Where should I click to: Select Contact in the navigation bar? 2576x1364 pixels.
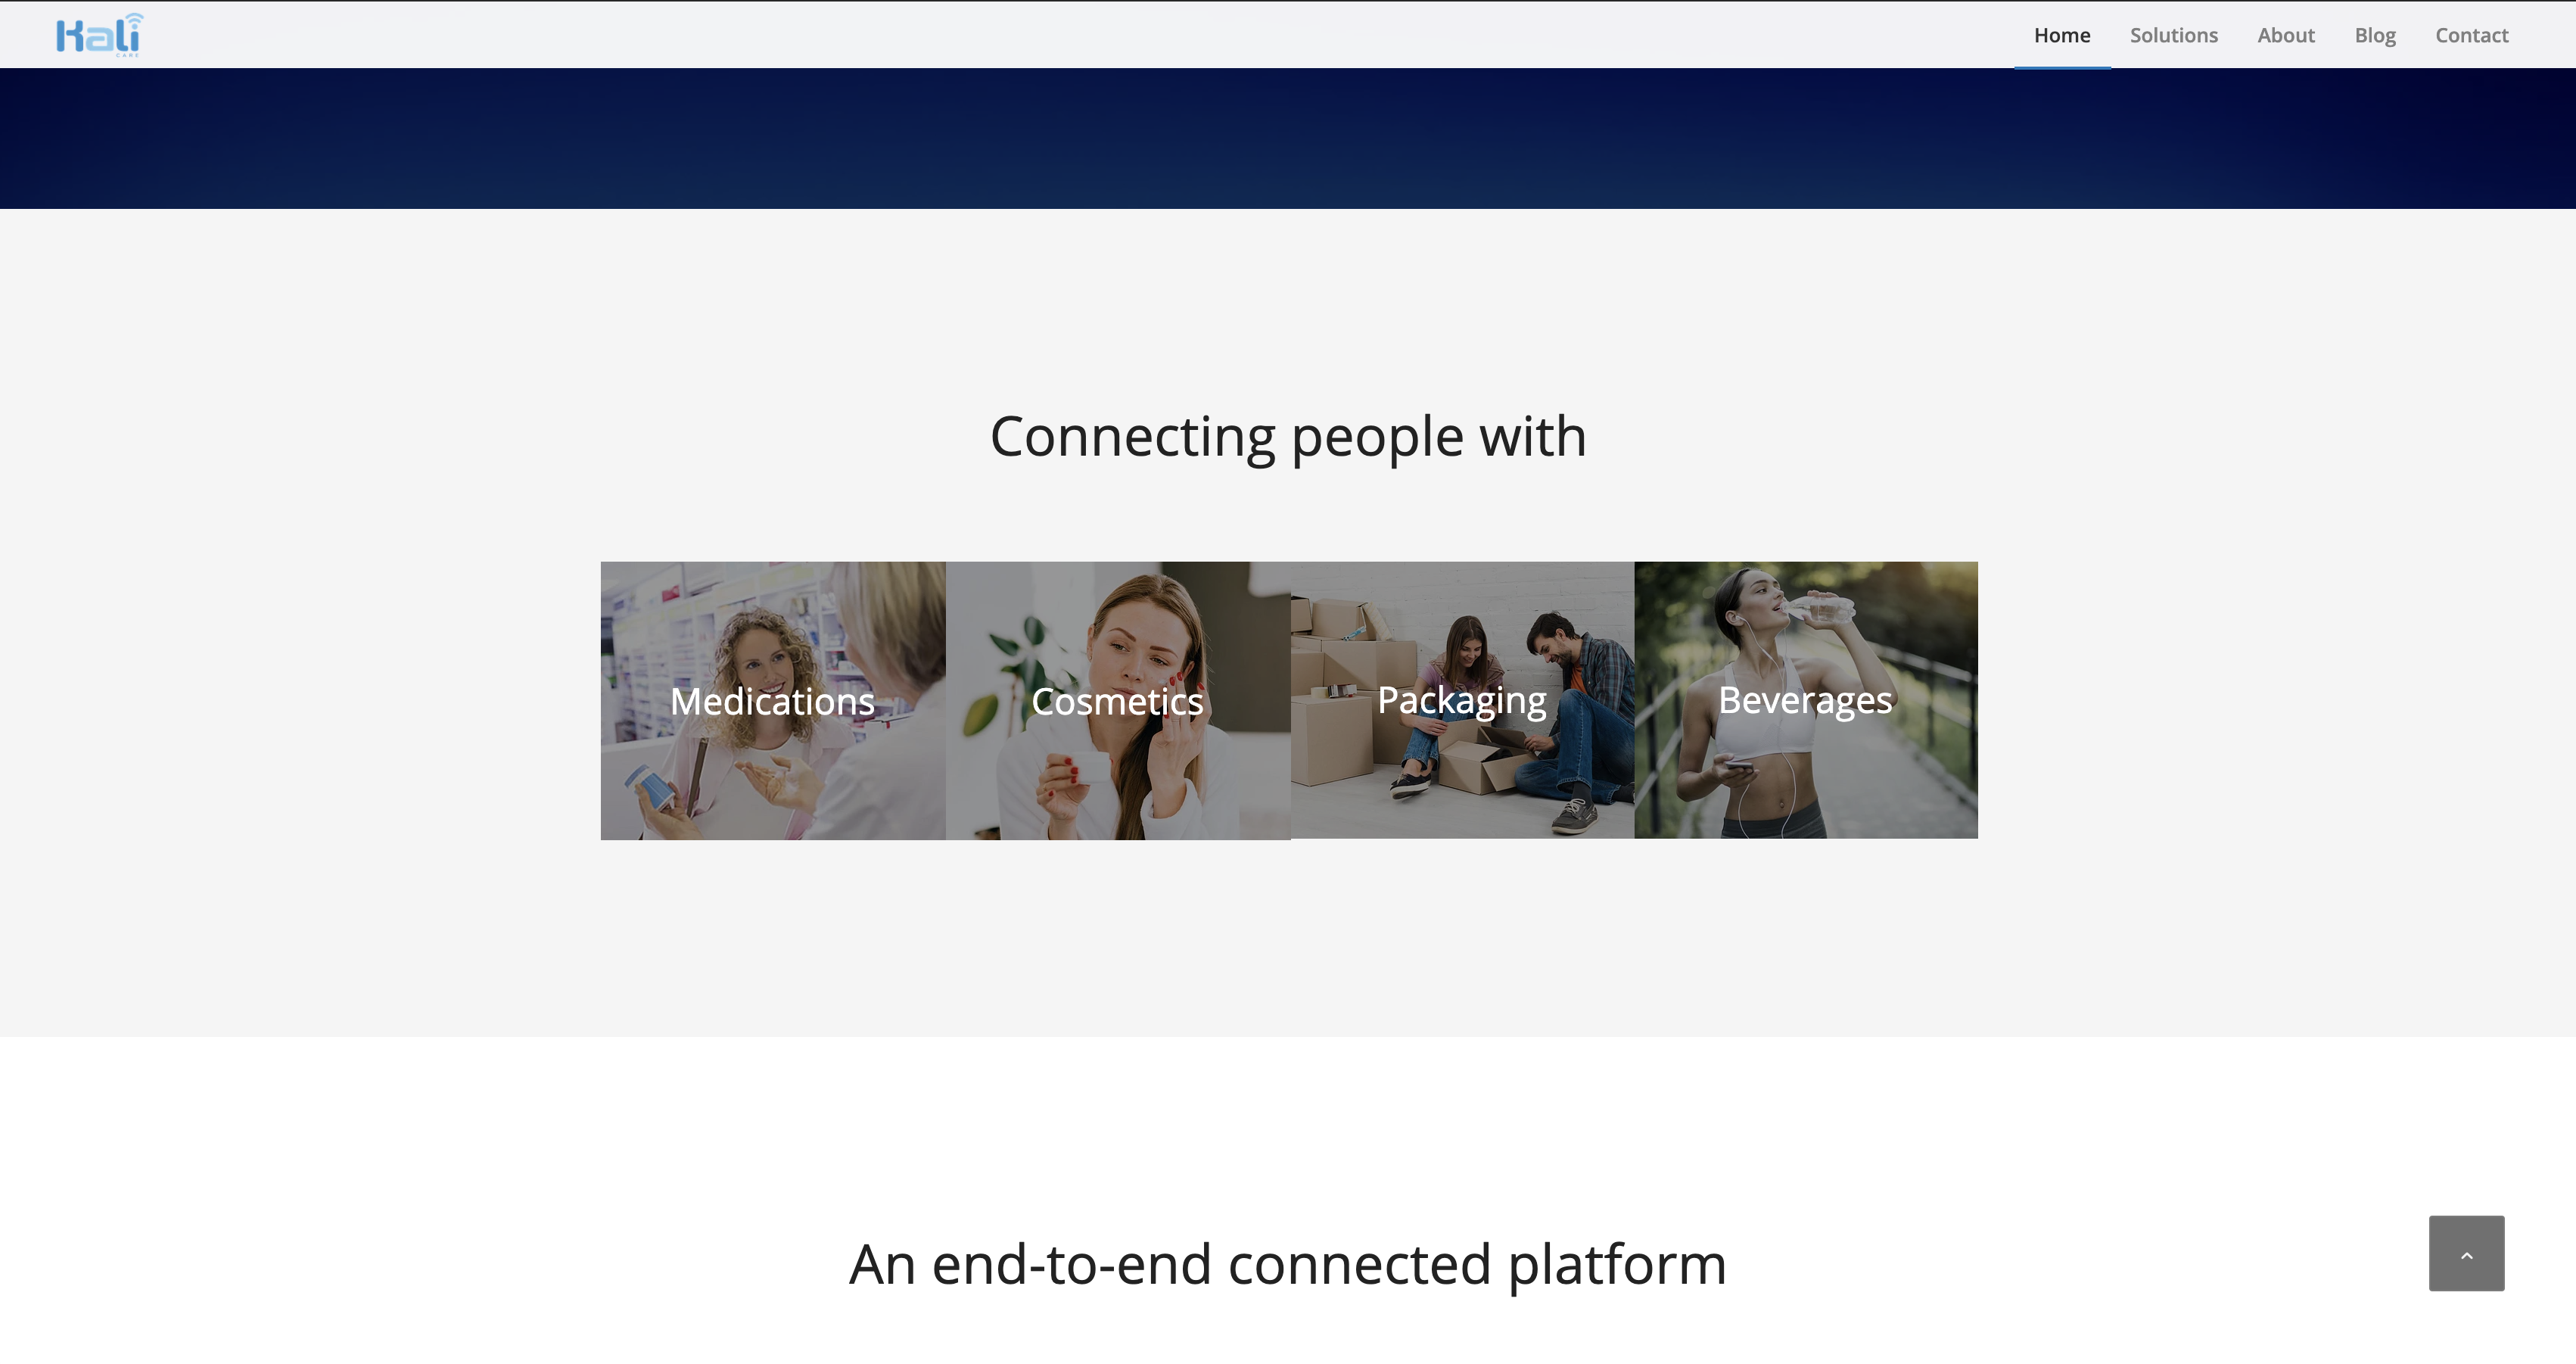click(2472, 35)
